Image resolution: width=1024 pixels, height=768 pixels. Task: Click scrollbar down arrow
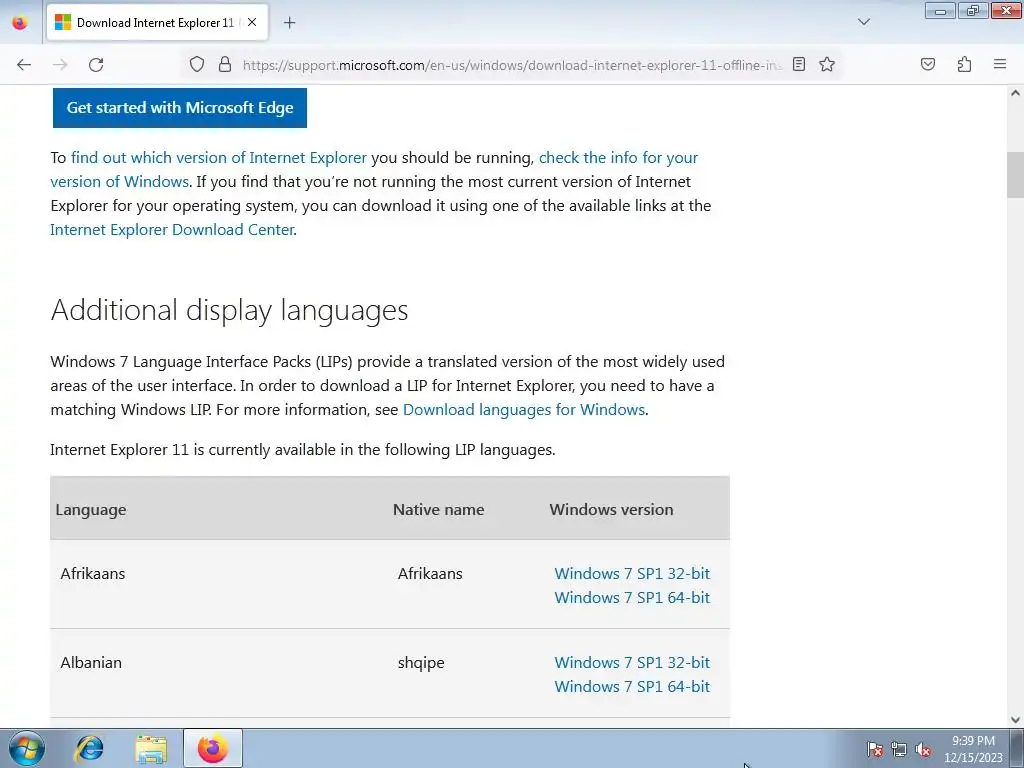(x=1015, y=720)
